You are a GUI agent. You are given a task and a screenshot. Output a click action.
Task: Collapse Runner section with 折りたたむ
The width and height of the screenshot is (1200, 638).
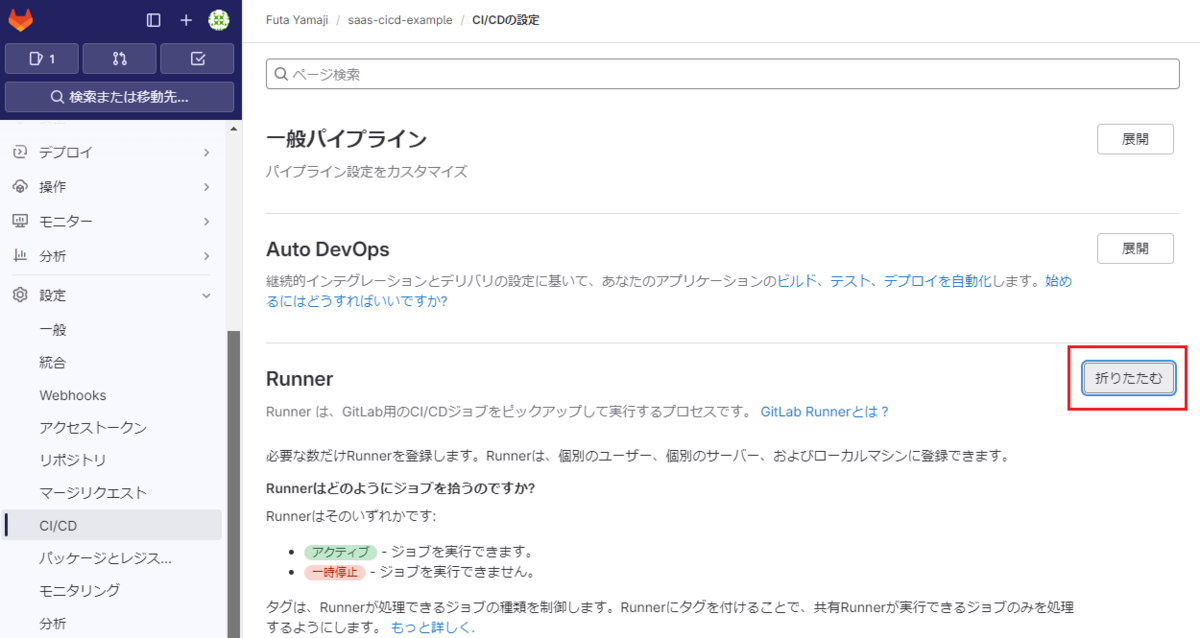coord(1129,378)
